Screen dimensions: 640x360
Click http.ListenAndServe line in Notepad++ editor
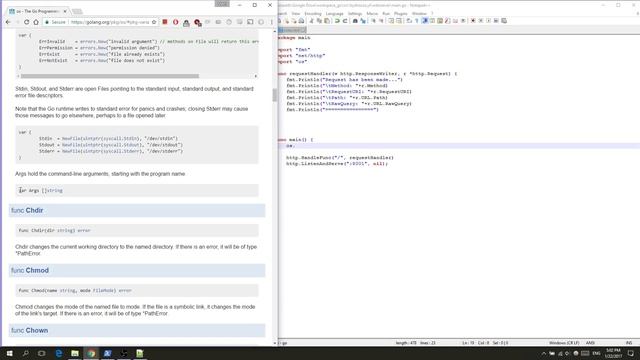click(x=337, y=164)
